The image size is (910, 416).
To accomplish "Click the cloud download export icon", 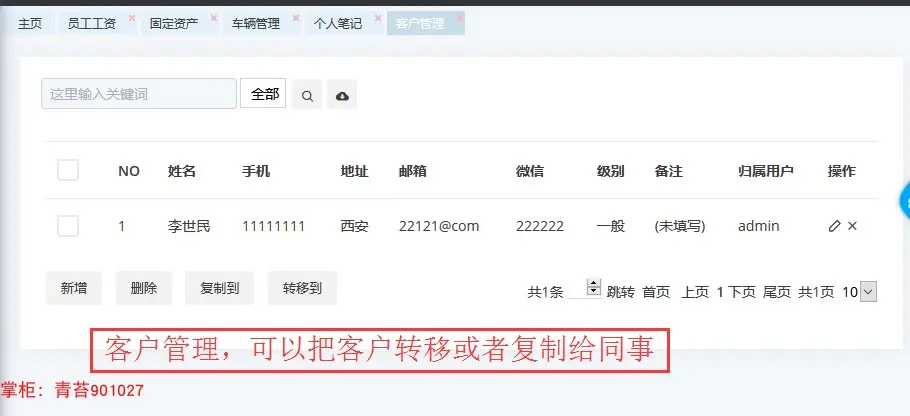I will point(342,95).
